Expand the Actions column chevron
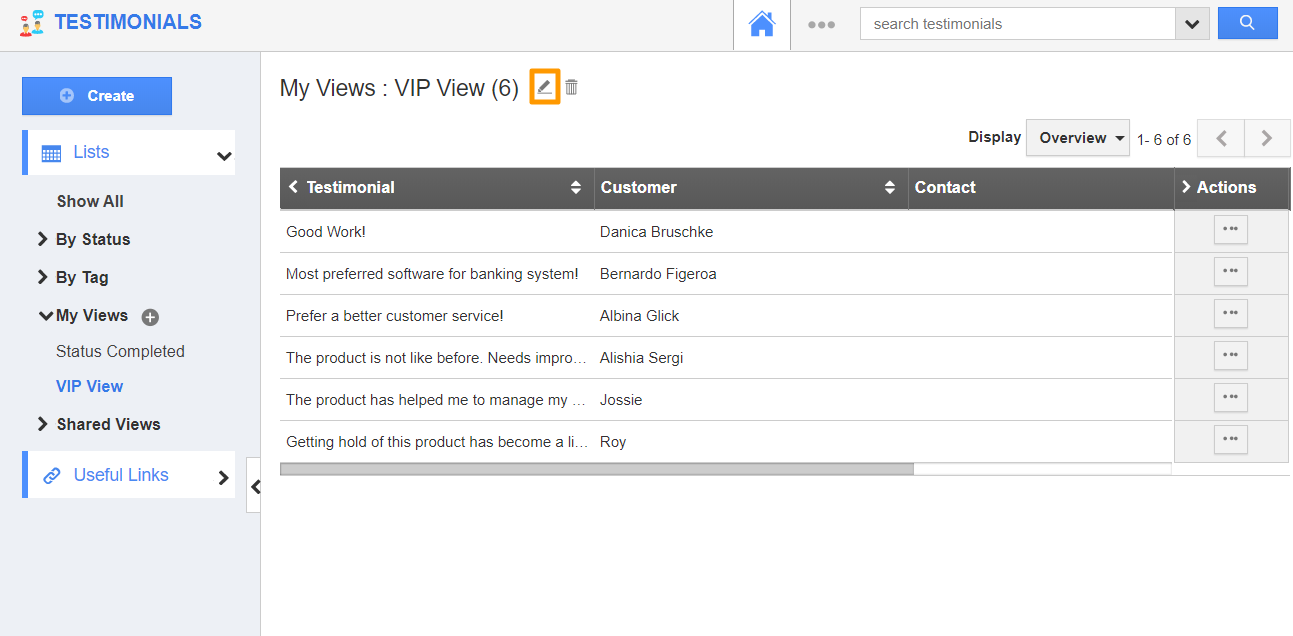Image resolution: width=1293 pixels, height=636 pixels. pyautogui.click(x=1186, y=187)
